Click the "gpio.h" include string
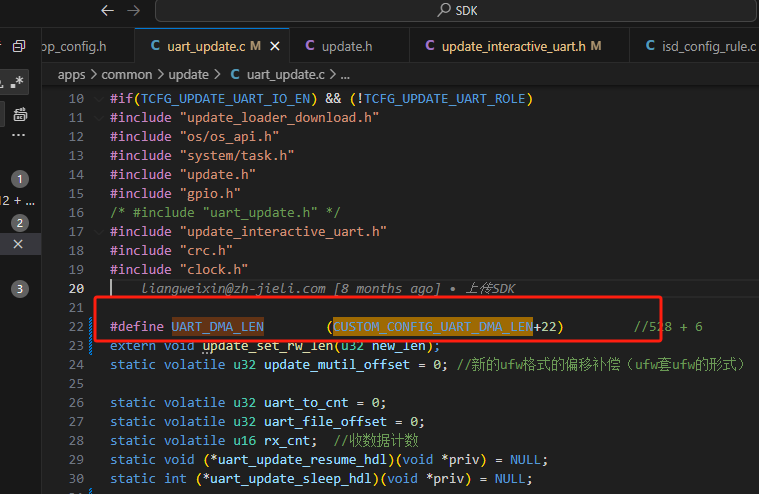Viewport: 759px width, 494px height. tap(210, 194)
